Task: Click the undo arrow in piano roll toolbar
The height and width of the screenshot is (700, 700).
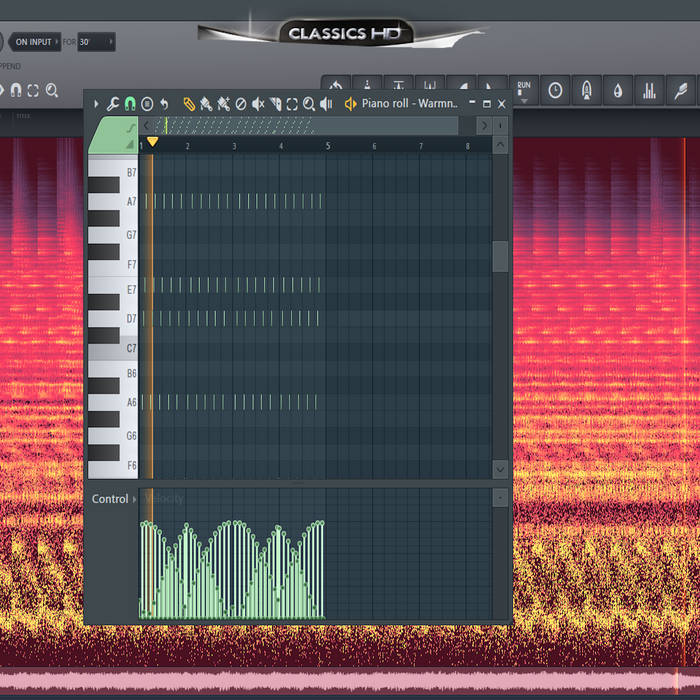Action: 164,104
